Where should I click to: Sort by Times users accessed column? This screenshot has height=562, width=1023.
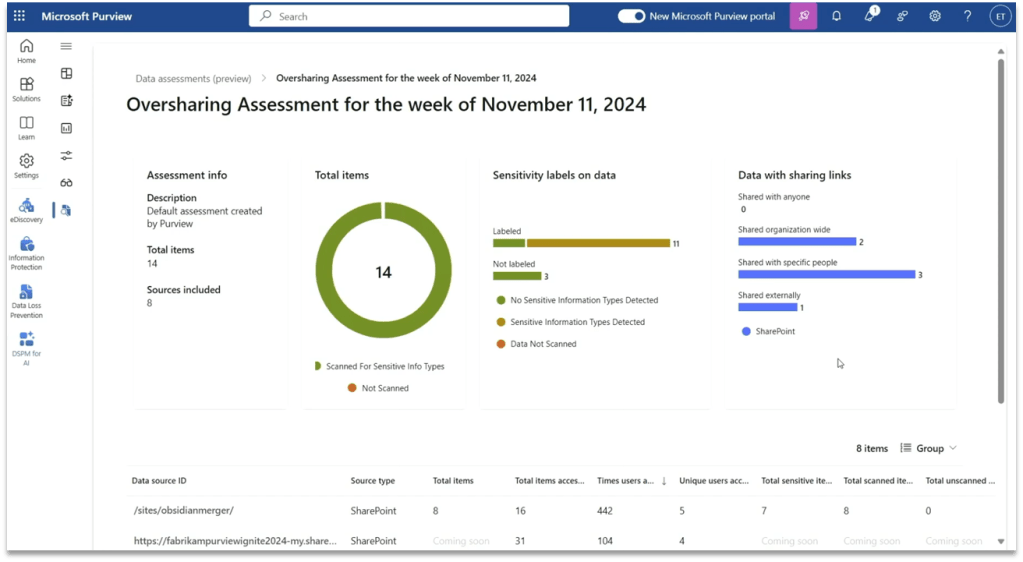(x=630, y=481)
